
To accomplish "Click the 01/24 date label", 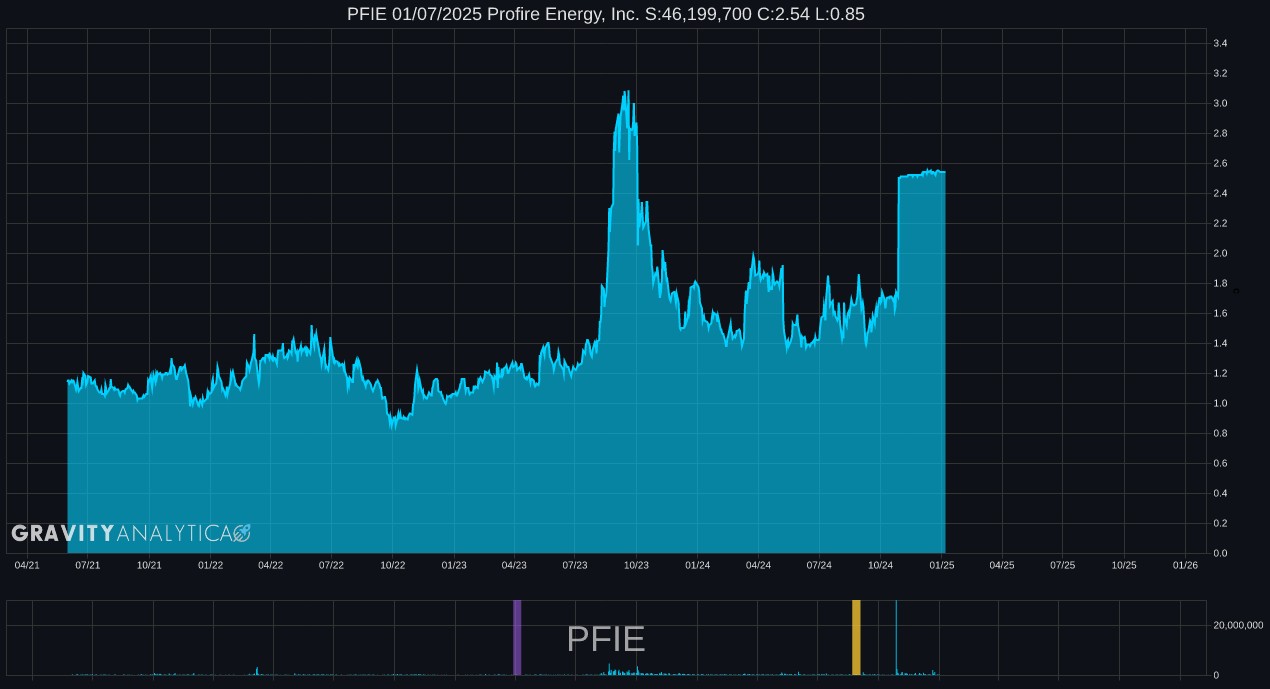I will (x=697, y=565).
